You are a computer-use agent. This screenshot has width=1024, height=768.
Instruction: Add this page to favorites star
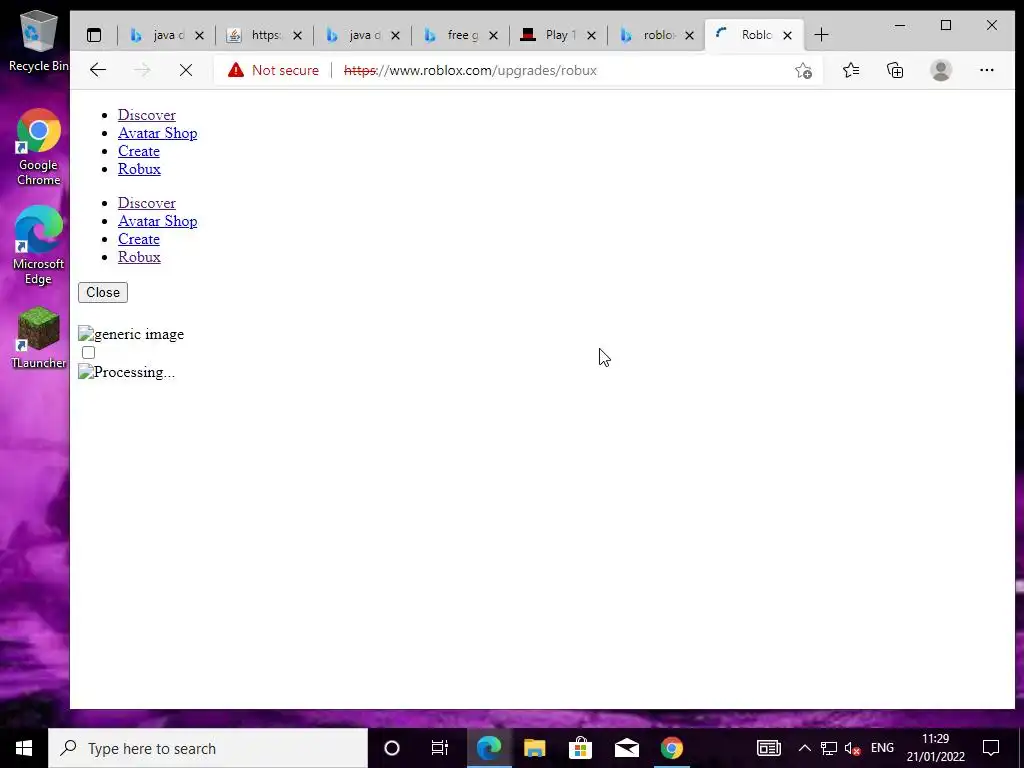[803, 71]
